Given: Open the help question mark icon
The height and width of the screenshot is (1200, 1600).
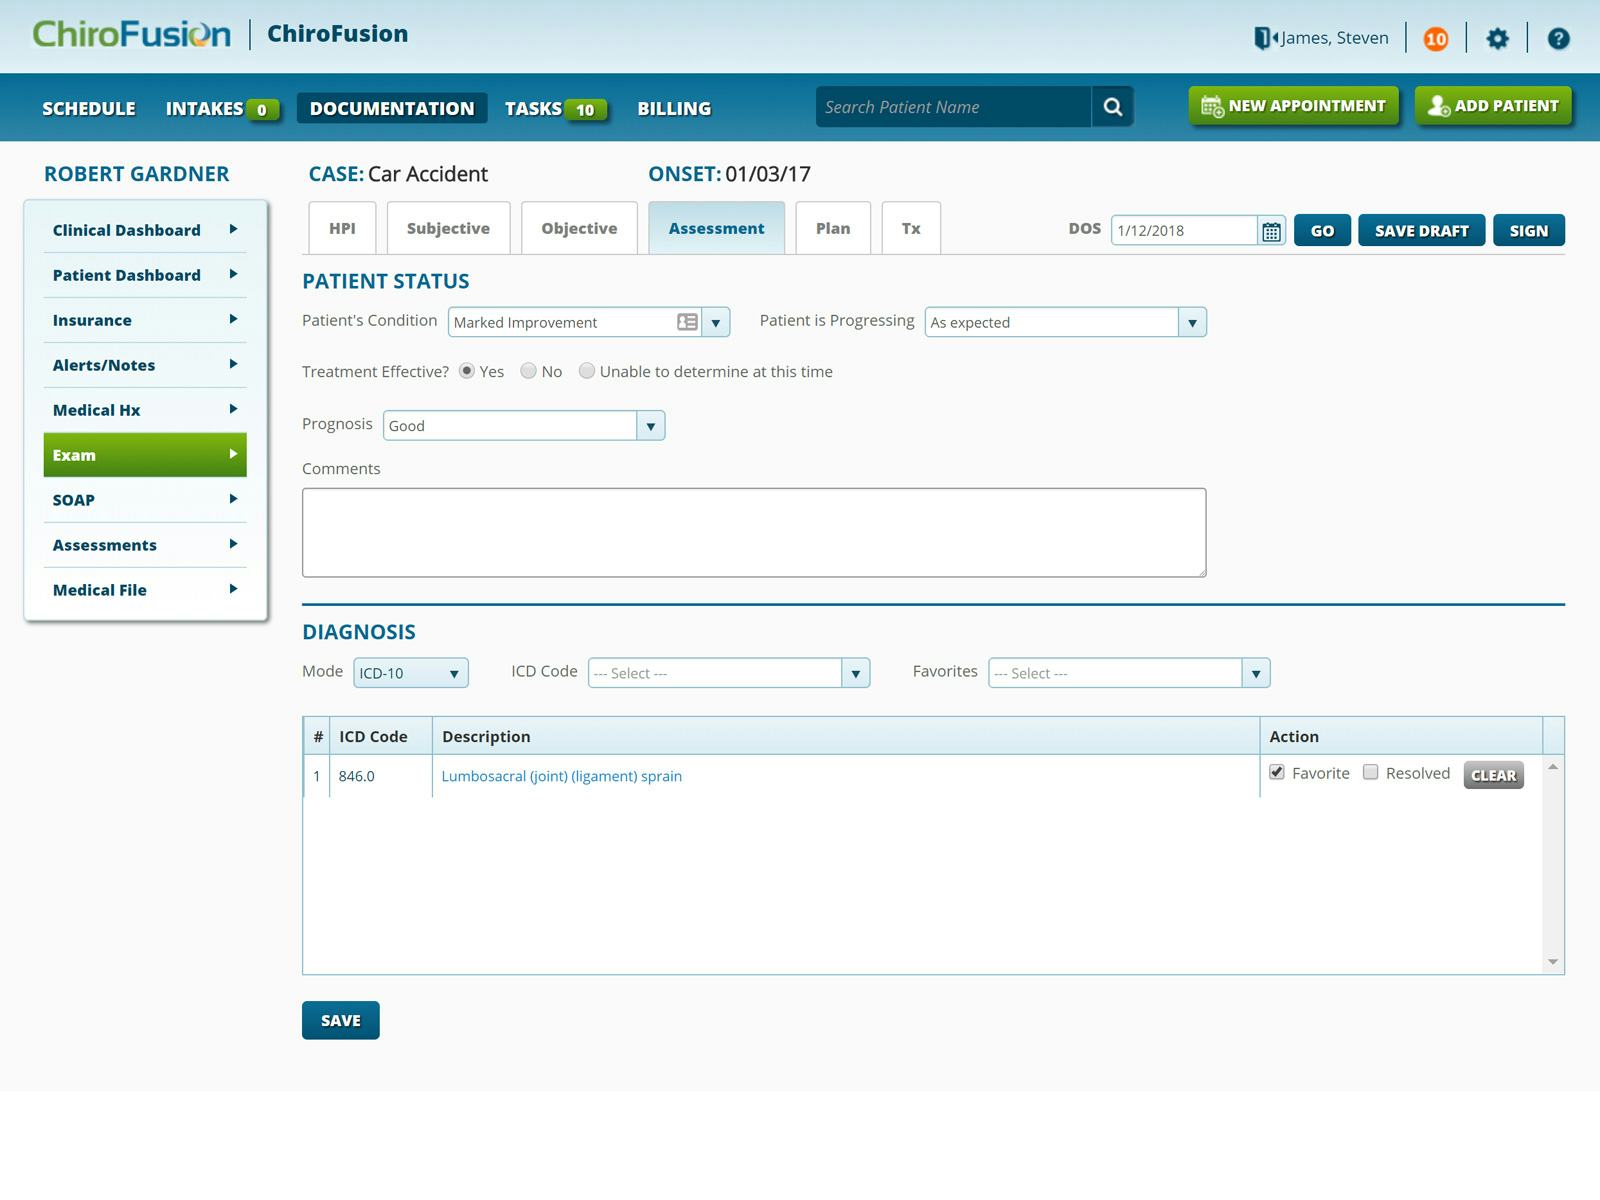Looking at the screenshot, I should point(1557,38).
